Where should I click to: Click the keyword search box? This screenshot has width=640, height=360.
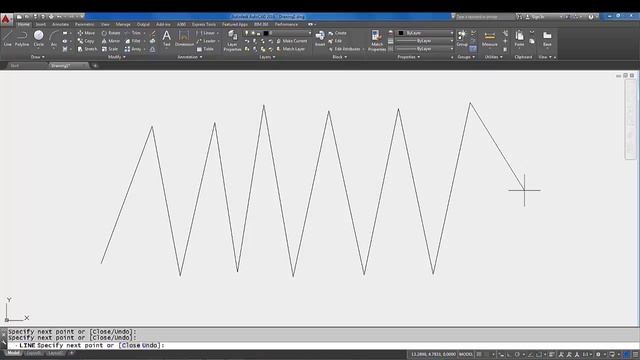click(485, 17)
